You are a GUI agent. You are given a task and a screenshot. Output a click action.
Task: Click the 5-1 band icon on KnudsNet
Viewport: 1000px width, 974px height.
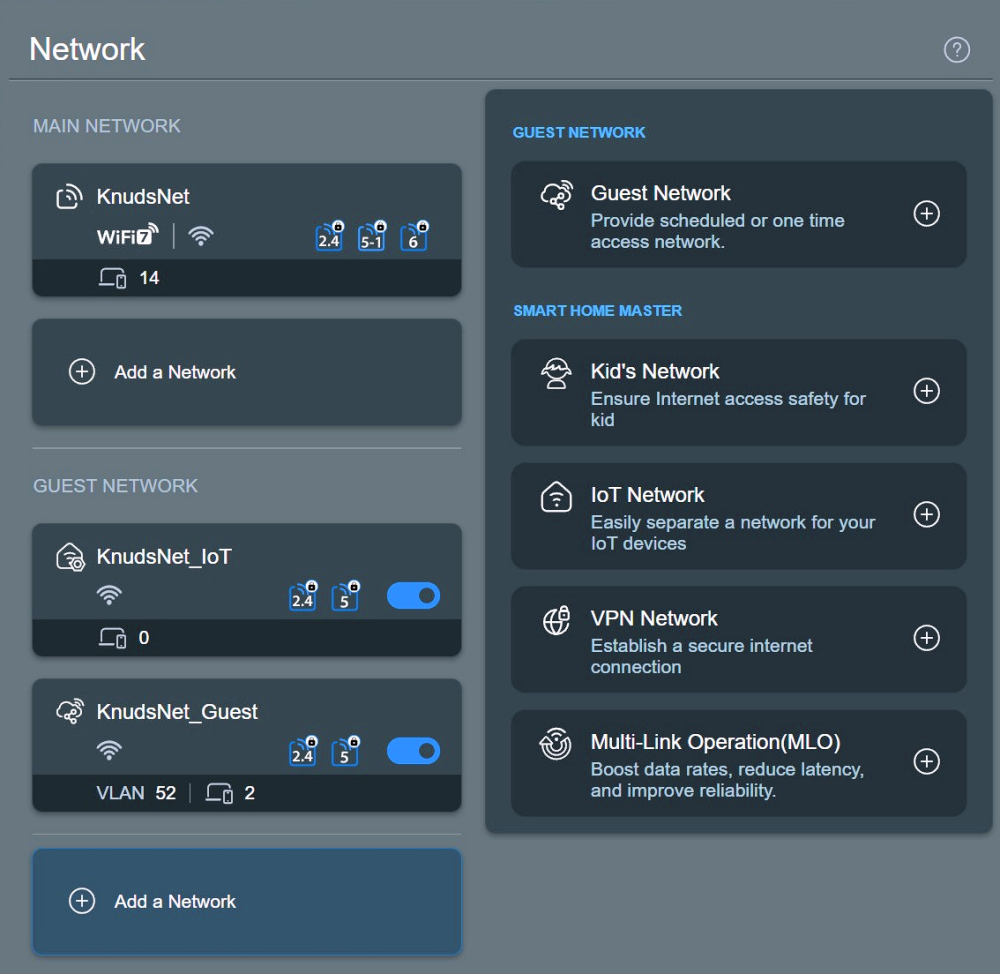[371, 237]
